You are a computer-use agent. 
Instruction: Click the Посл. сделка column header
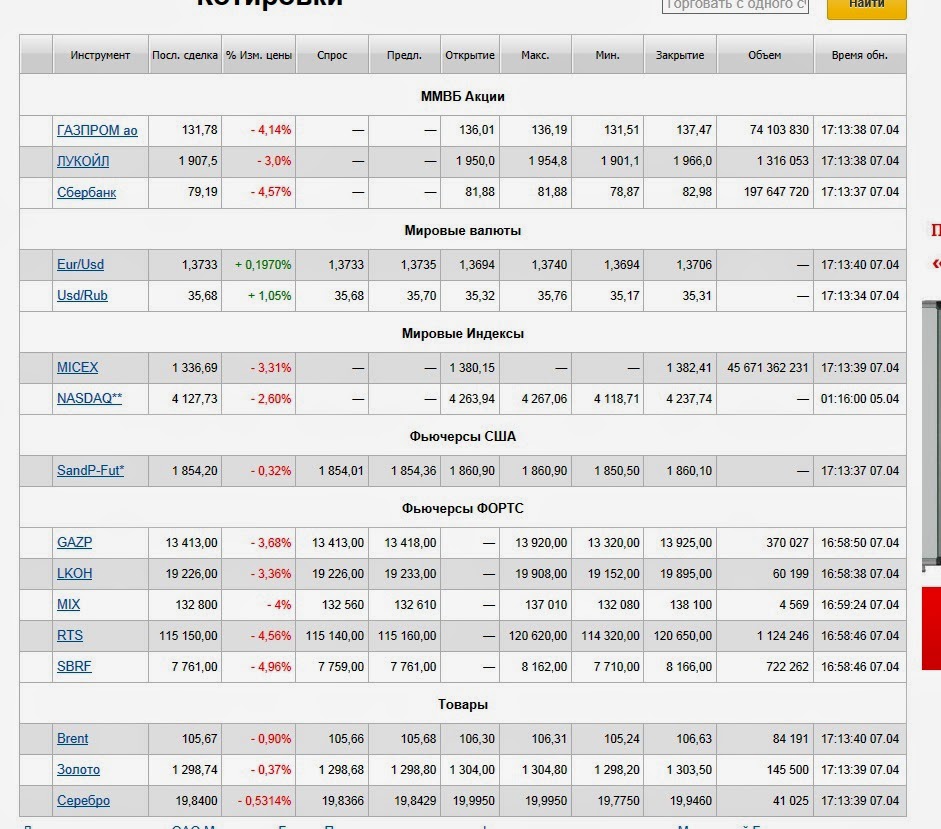pos(185,55)
